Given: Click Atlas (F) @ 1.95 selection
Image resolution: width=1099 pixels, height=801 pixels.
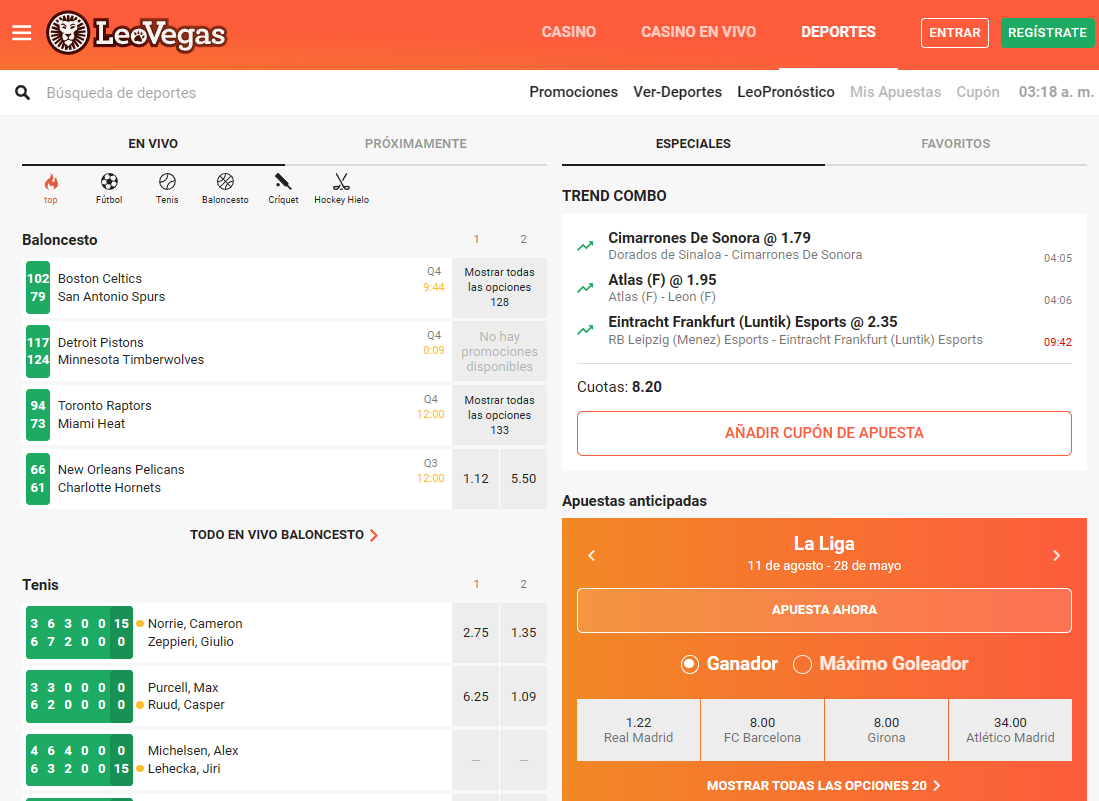Looking at the screenshot, I should [x=662, y=280].
